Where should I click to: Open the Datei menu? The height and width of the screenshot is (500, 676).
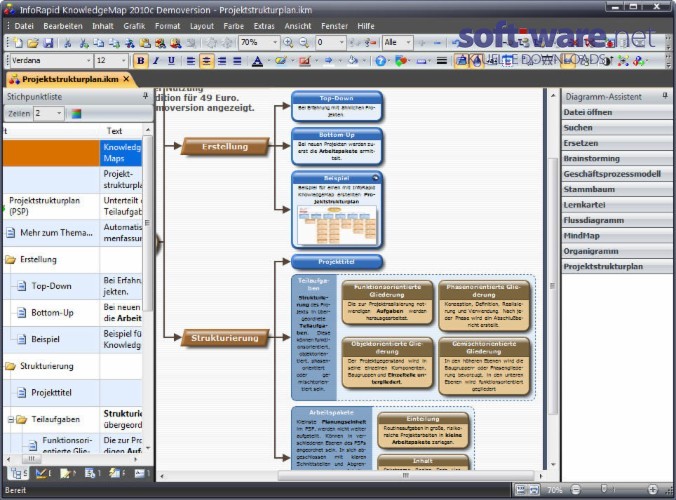(24, 26)
